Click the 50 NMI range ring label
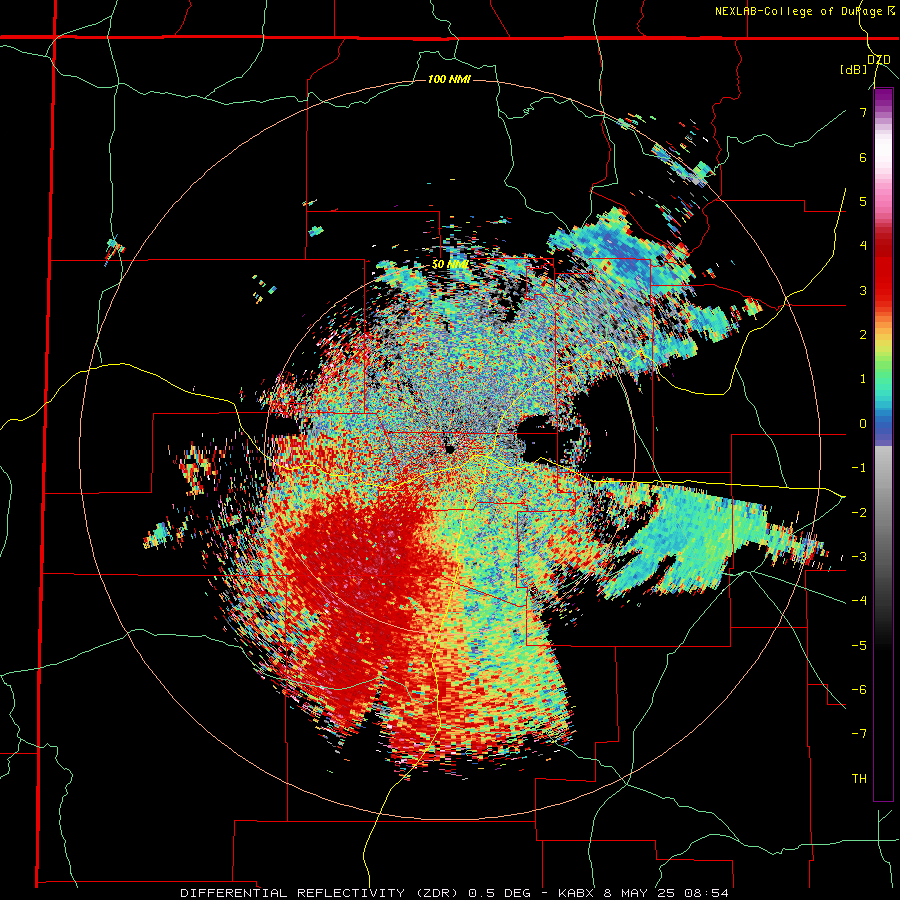The width and height of the screenshot is (900, 900). click(x=450, y=265)
